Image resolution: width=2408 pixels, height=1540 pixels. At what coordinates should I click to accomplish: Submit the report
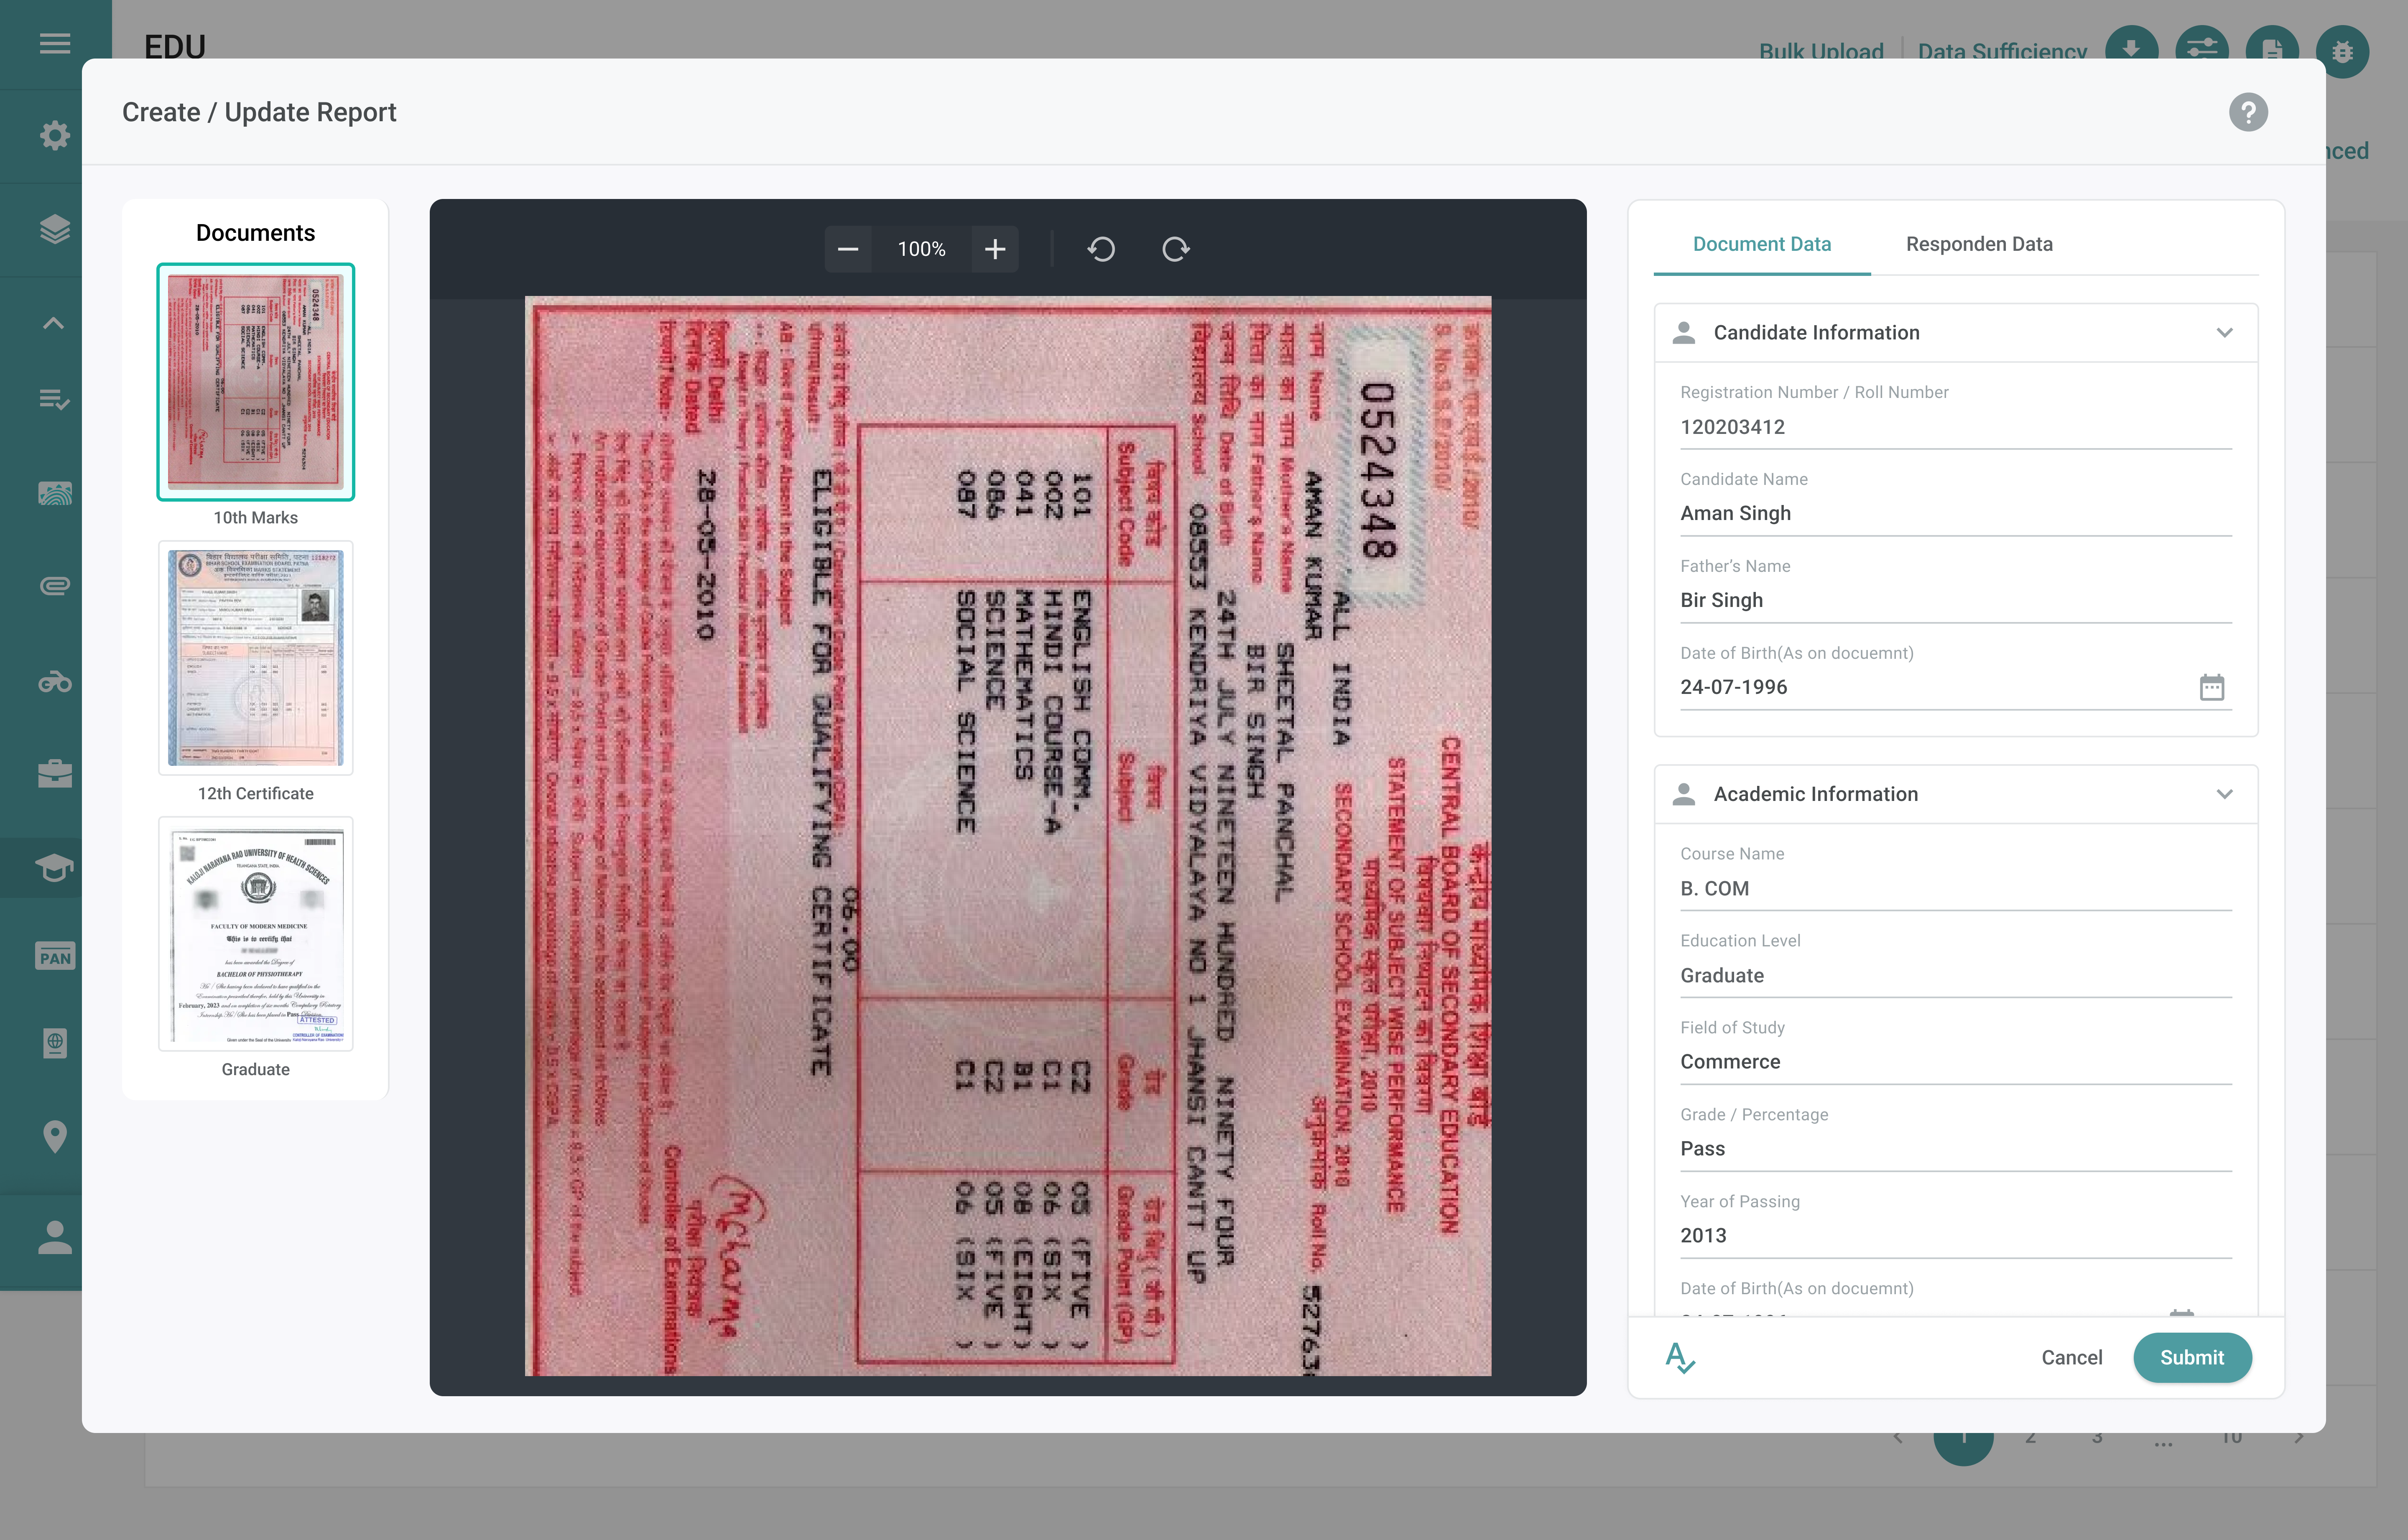click(2192, 1357)
